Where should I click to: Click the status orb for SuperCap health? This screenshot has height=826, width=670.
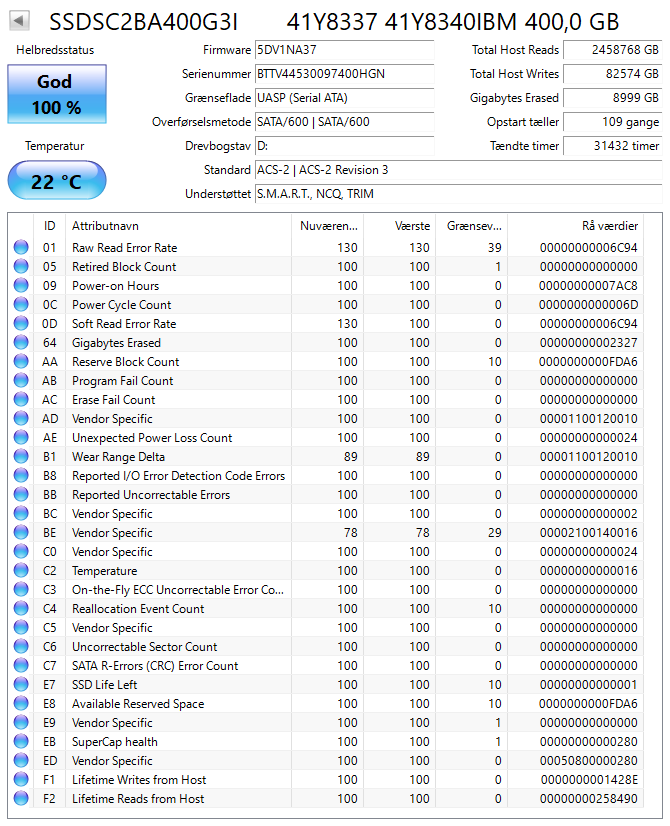(21, 741)
